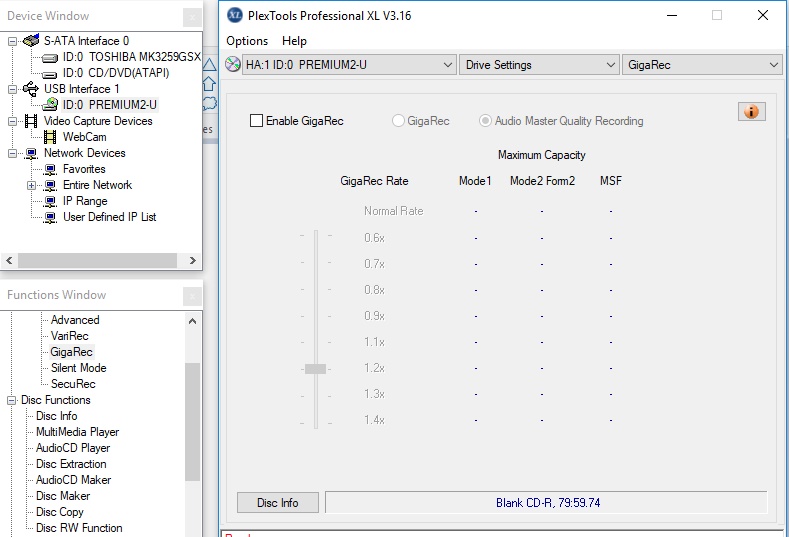The width and height of the screenshot is (789, 537).
Task: Select TOSHIBA MK3259GSX in device tree
Action: pyautogui.click(x=131, y=57)
